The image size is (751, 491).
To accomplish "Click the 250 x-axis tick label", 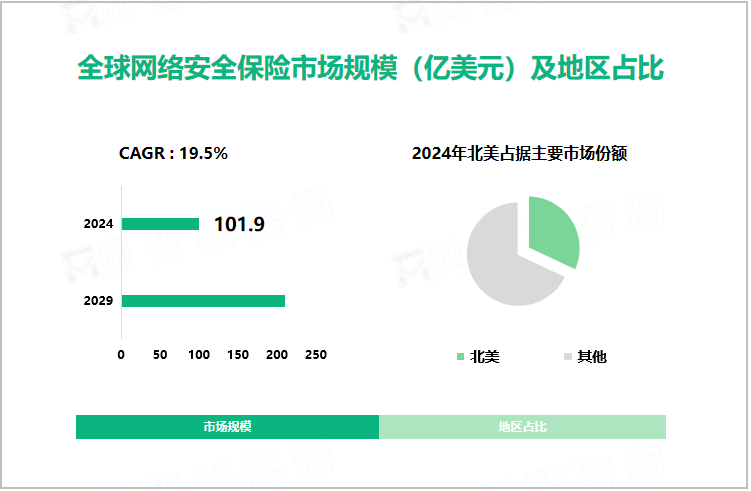I will (316, 354).
